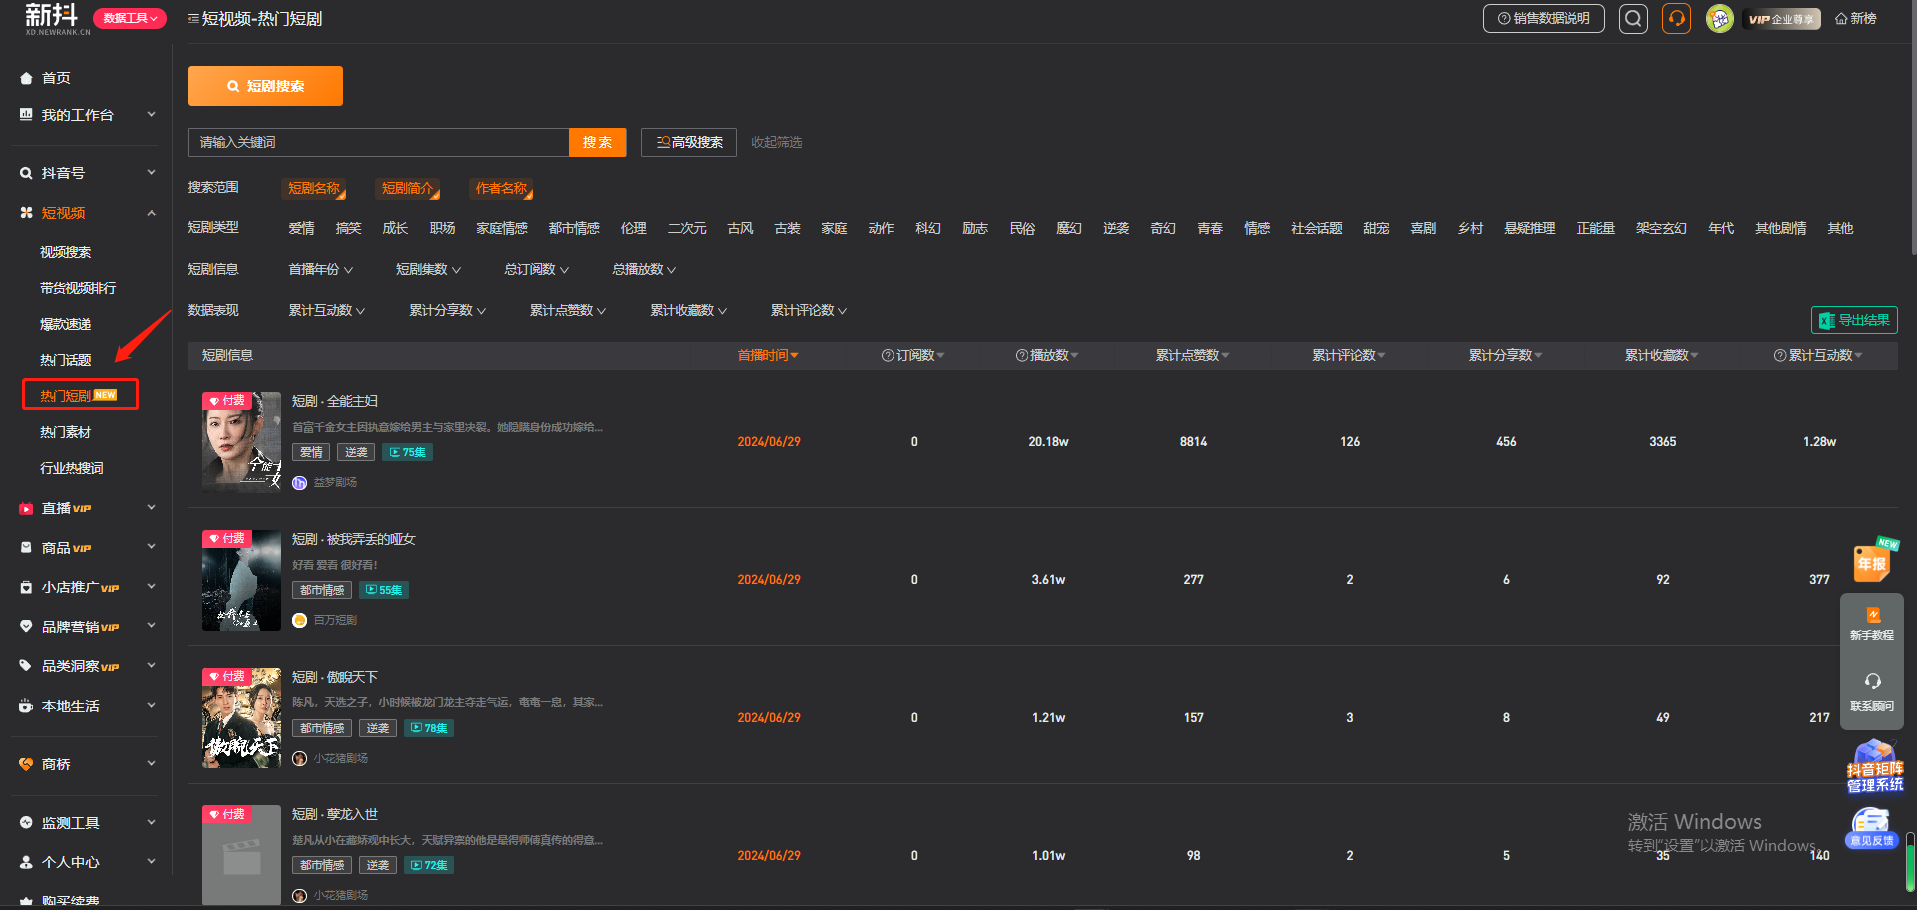Open 热门素材 submenu item
This screenshot has width=1917, height=910.
65,432
